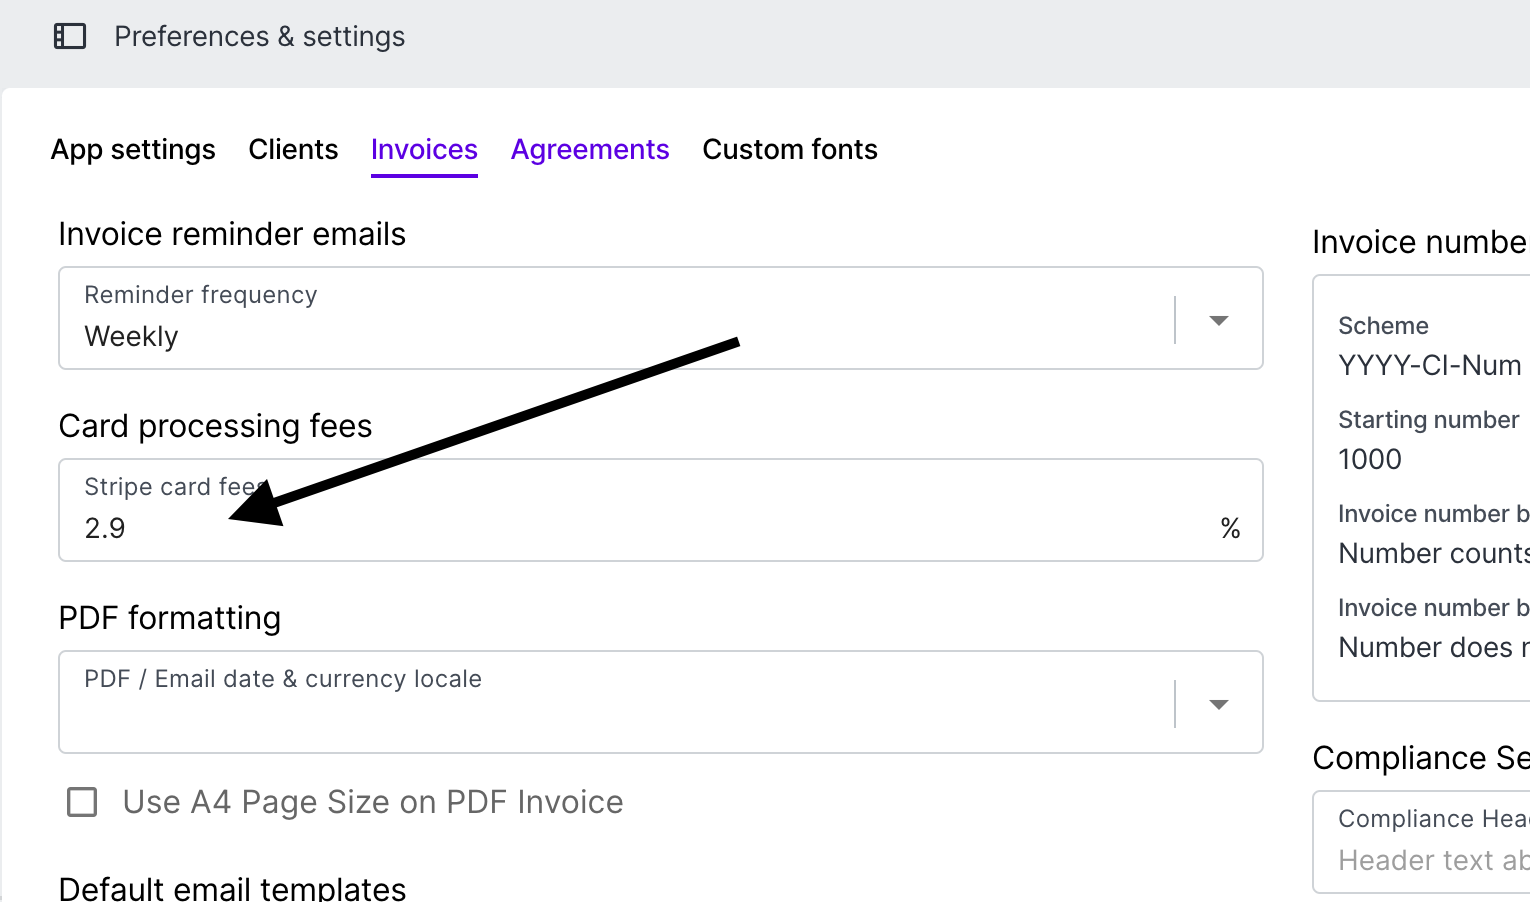The height and width of the screenshot is (902, 1530).
Task: Switch to the Clients tab
Action: point(293,149)
